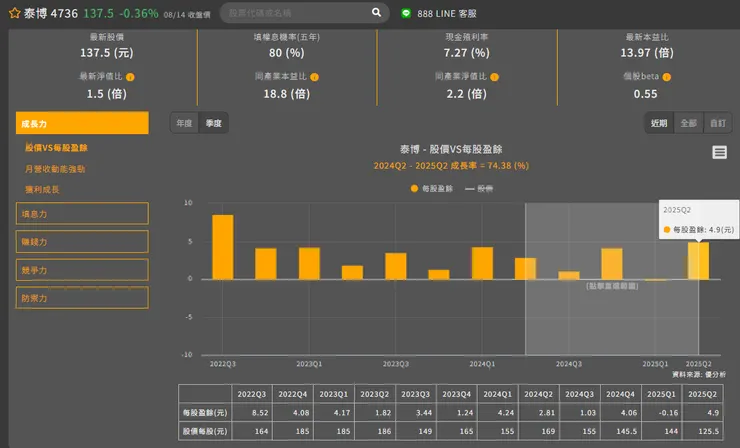Expand the 填息力 section
The image size is (740, 448).
[x=82, y=214]
